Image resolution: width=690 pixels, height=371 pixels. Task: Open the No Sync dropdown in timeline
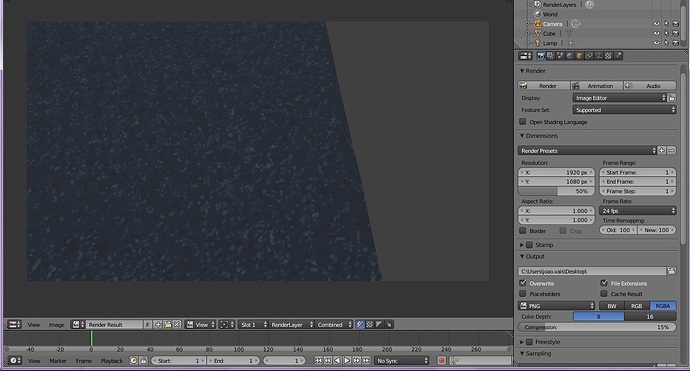click(x=402, y=360)
